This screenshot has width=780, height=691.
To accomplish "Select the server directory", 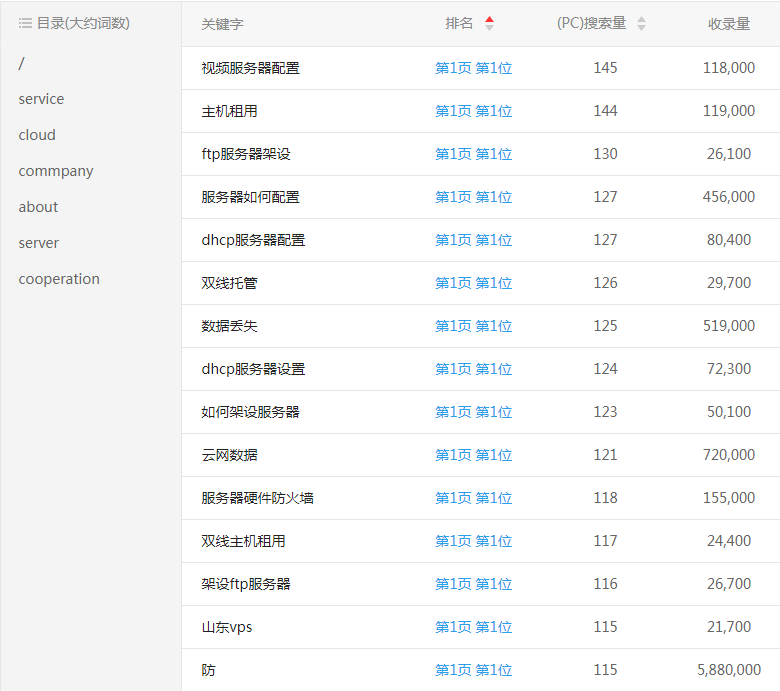I will pyautogui.click(x=38, y=243).
